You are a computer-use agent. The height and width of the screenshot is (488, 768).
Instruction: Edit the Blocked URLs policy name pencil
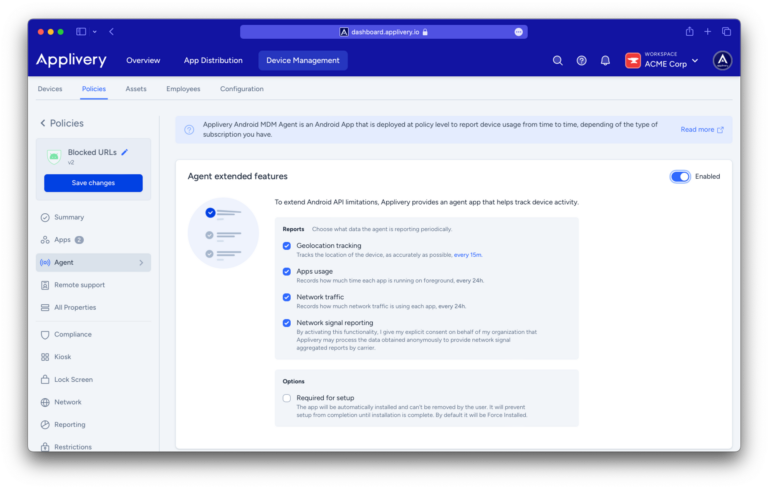[125, 152]
